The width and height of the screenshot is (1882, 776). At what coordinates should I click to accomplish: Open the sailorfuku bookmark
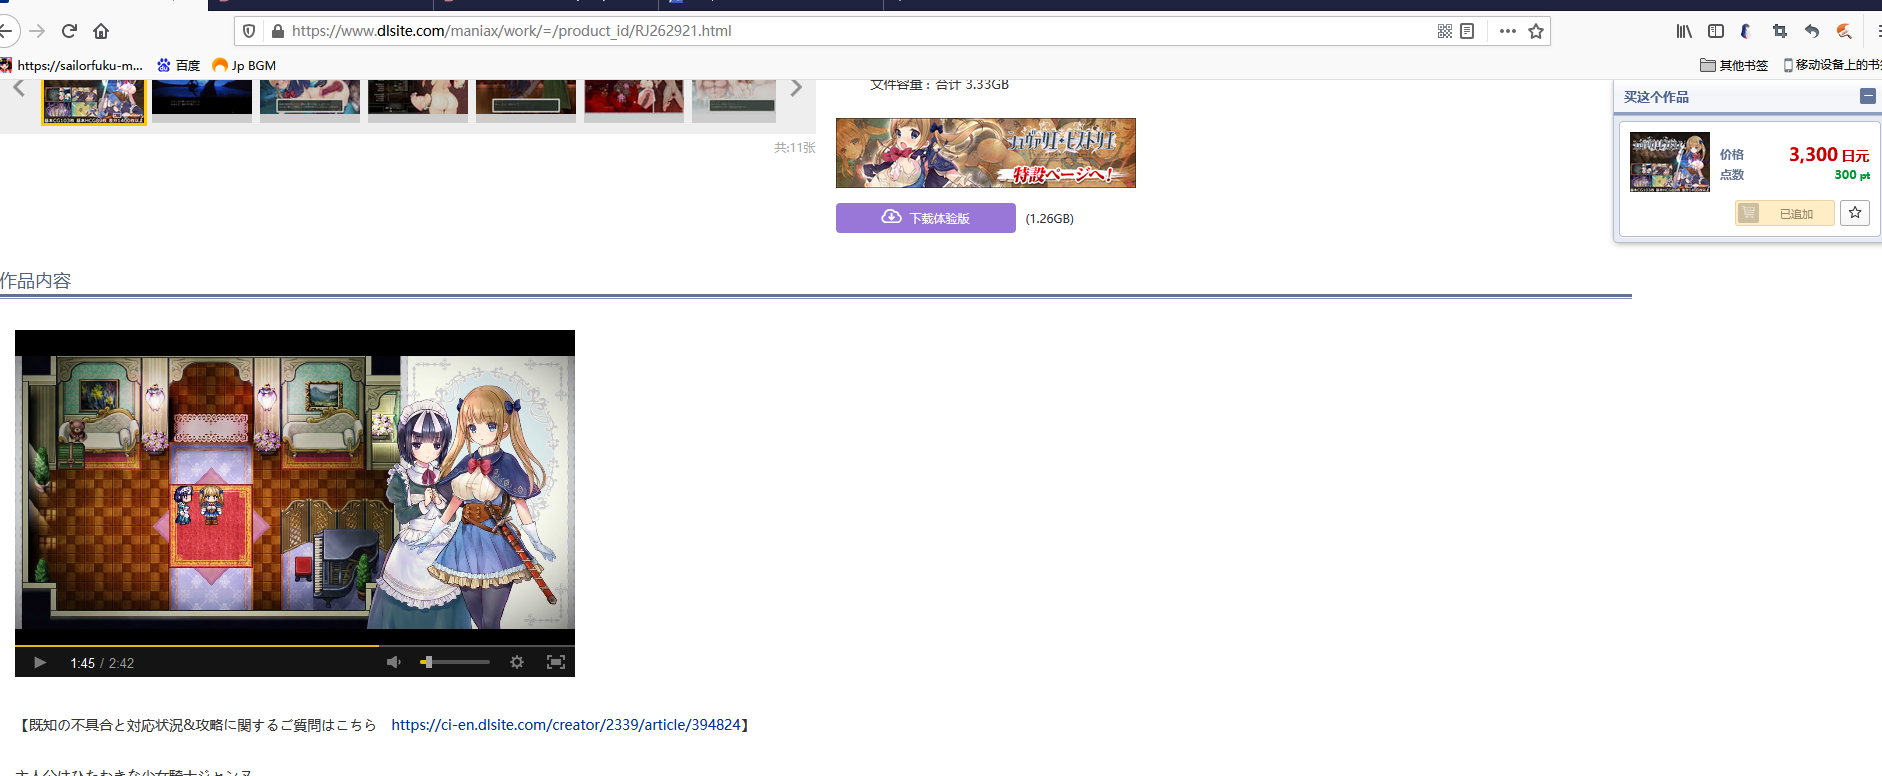(72, 65)
